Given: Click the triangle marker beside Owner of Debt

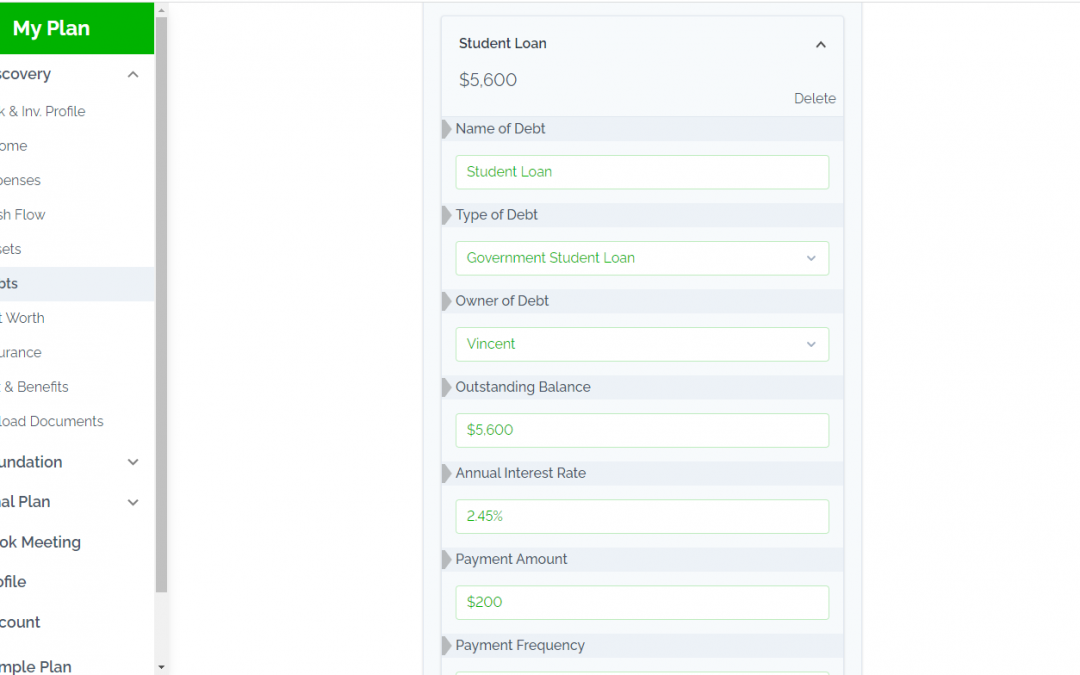Looking at the screenshot, I should [x=446, y=301].
